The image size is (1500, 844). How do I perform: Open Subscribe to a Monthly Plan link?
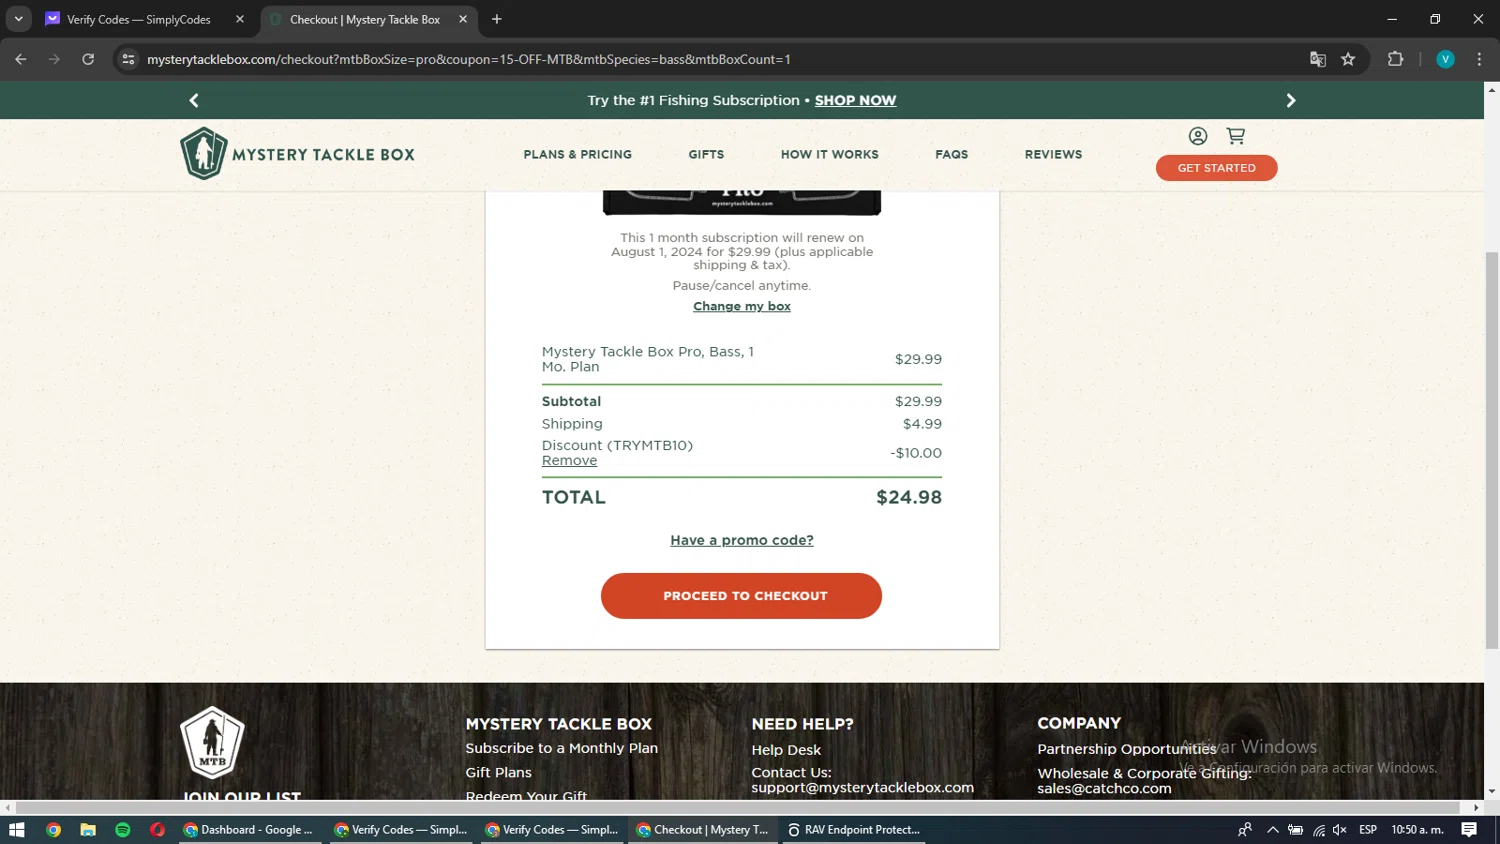coord(561,748)
